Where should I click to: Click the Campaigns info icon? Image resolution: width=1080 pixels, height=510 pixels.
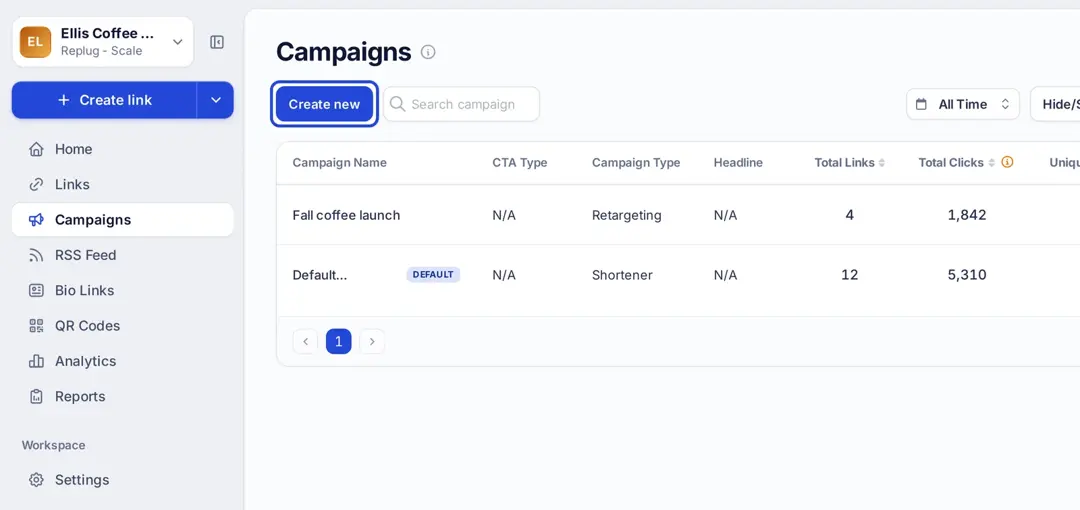coord(428,52)
